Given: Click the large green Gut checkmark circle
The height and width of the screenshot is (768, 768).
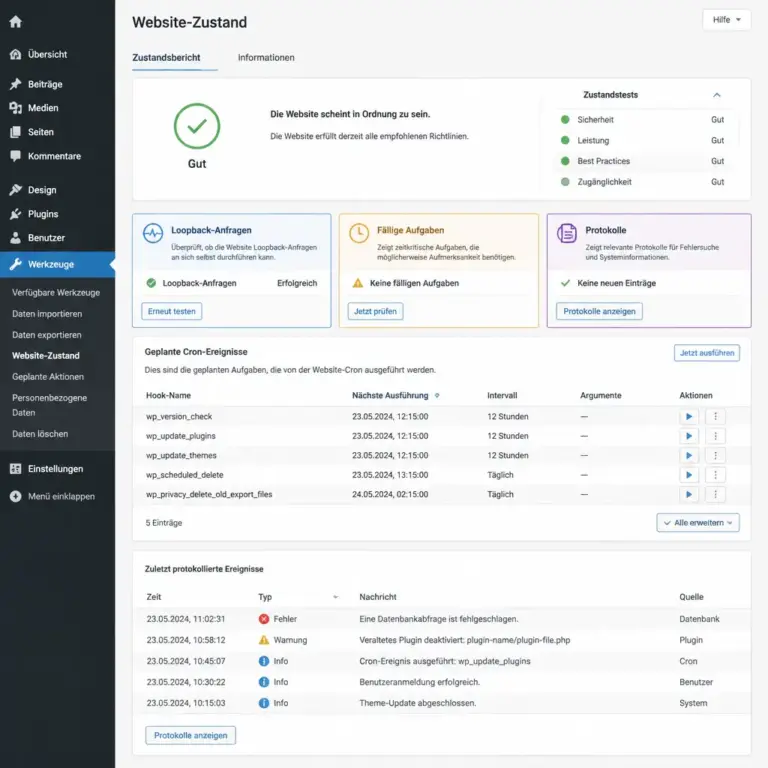Looking at the screenshot, I should (x=197, y=126).
